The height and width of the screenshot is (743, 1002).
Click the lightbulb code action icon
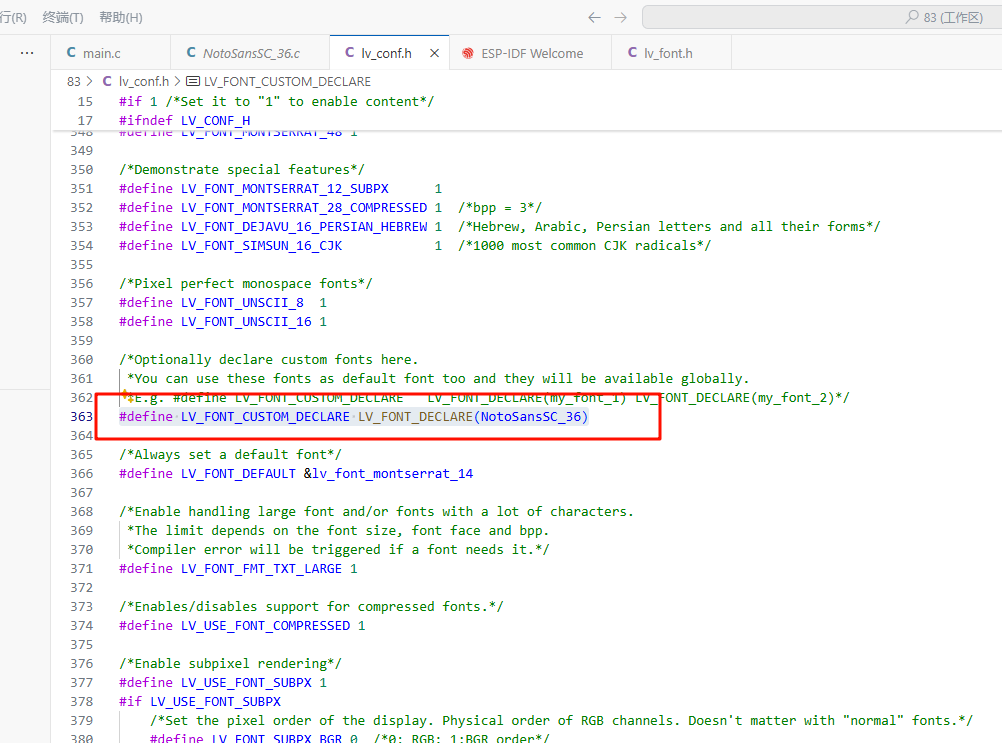[127, 397]
